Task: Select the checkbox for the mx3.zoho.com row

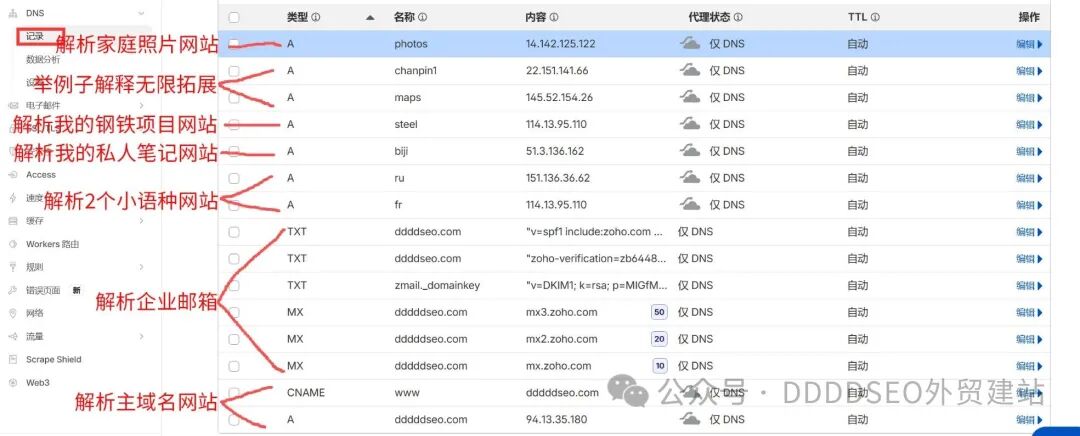Action: 234,312
